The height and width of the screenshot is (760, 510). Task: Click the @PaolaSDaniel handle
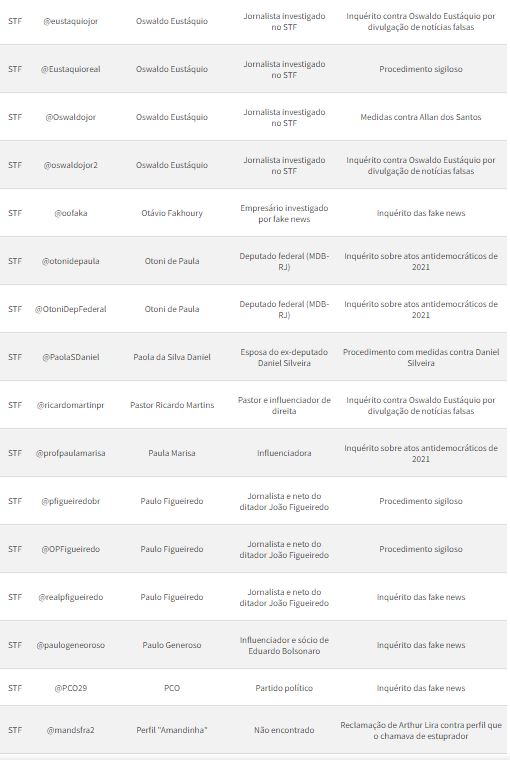71,357
